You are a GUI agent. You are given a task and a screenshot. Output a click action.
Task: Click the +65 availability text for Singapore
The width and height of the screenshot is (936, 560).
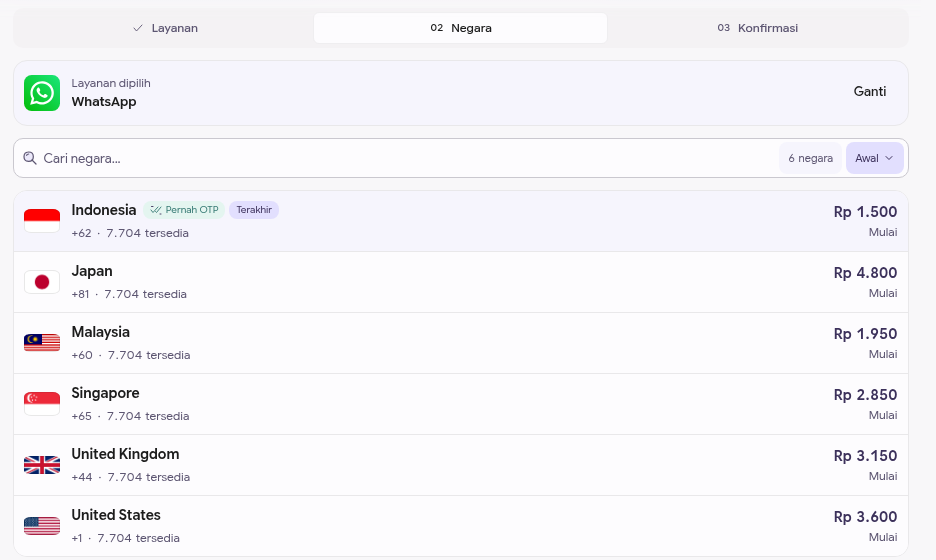coord(130,416)
